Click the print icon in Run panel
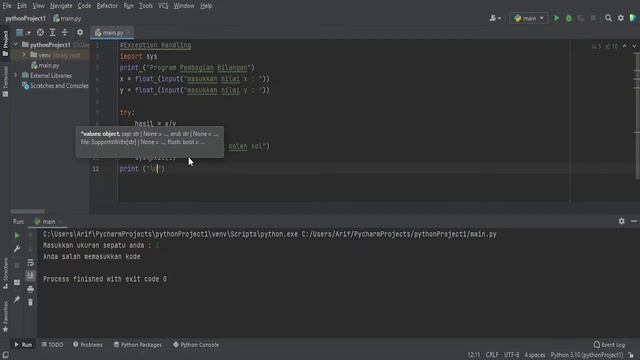Image resolution: width=640 pixels, height=360 pixels. pyautogui.click(x=31, y=289)
